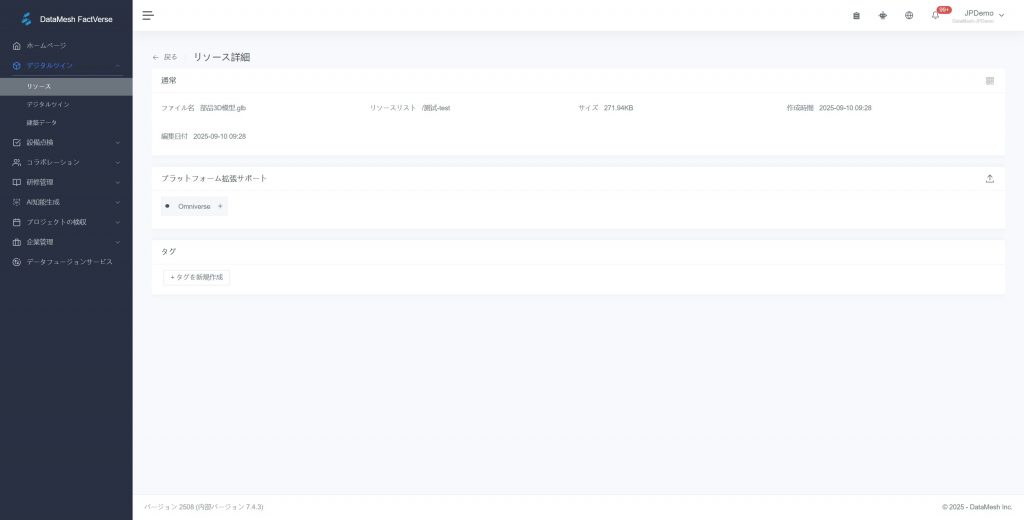Image resolution: width=1024 pixels, height=520 pixels.
Task: Open the robot assistant icon
Action: click(x=882, y=15)
